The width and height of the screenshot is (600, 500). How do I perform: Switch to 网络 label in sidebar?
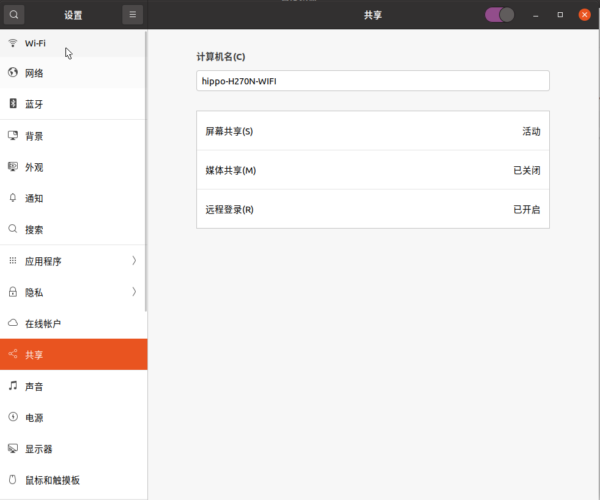pos(34,73)
